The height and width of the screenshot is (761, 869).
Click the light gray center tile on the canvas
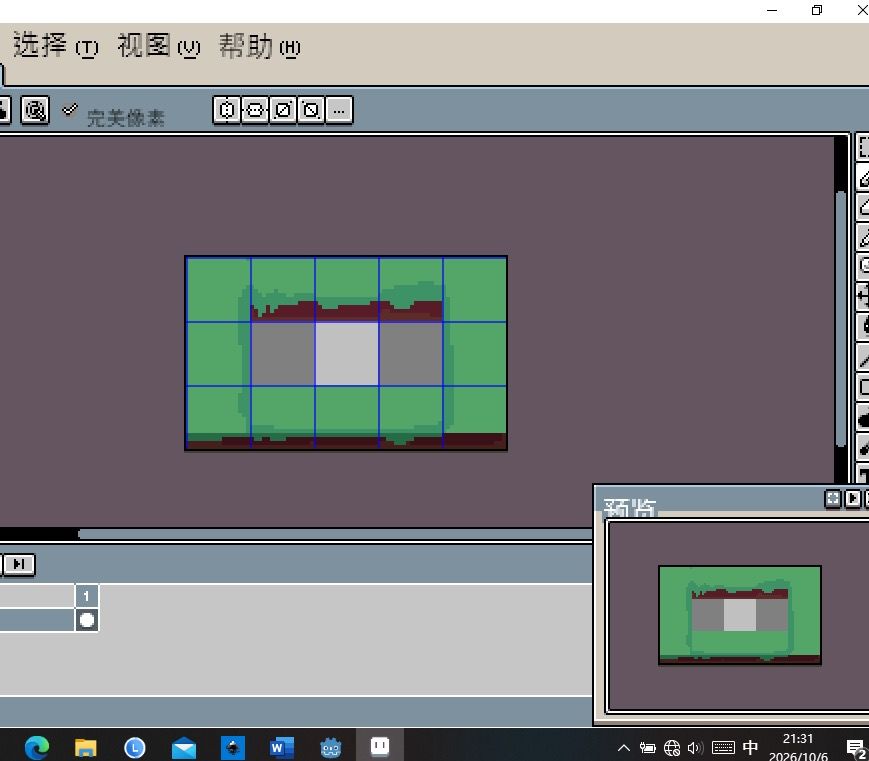347,354
